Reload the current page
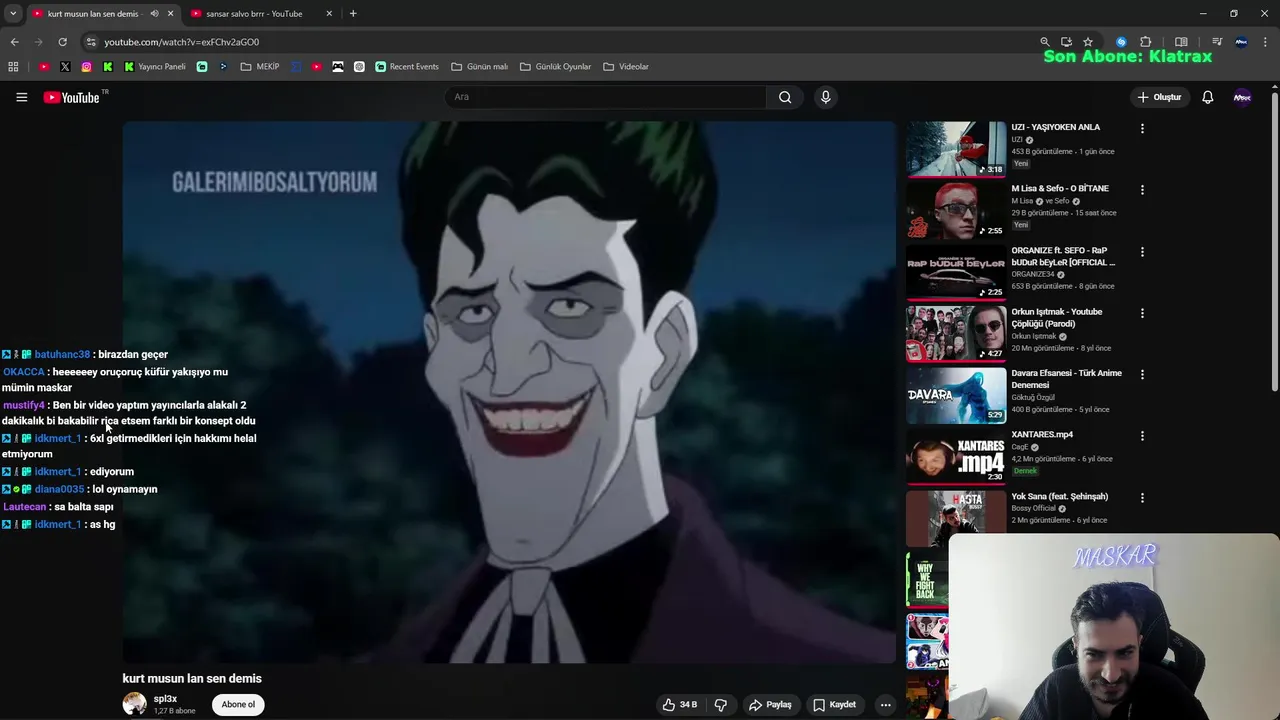The height and width of the screenshot is (720, 1280). point(62,42)
